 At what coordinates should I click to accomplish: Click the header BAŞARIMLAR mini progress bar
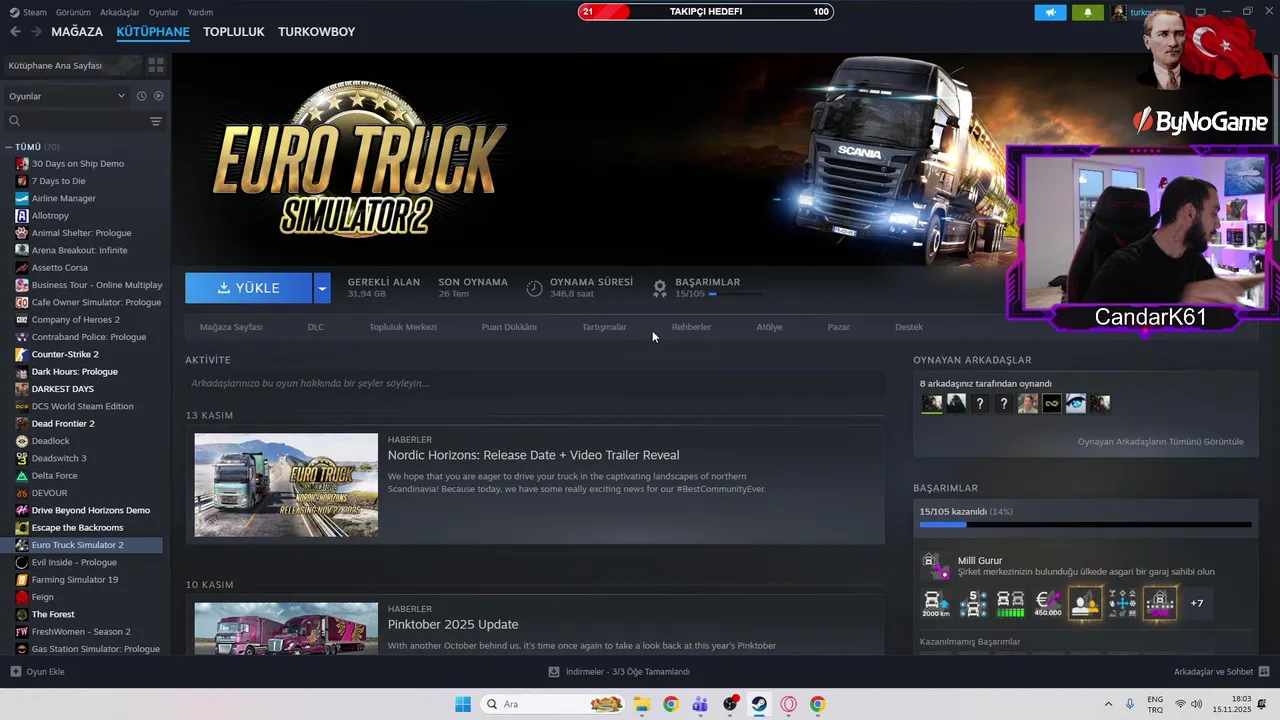pyautogui.click(x=735, y=294)
